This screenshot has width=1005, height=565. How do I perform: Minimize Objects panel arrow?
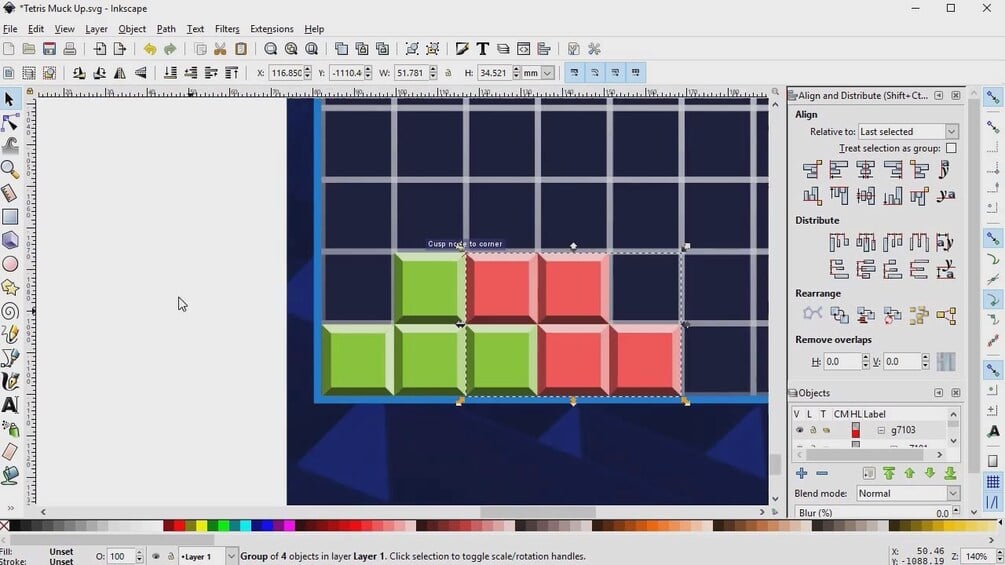[938, 393]
